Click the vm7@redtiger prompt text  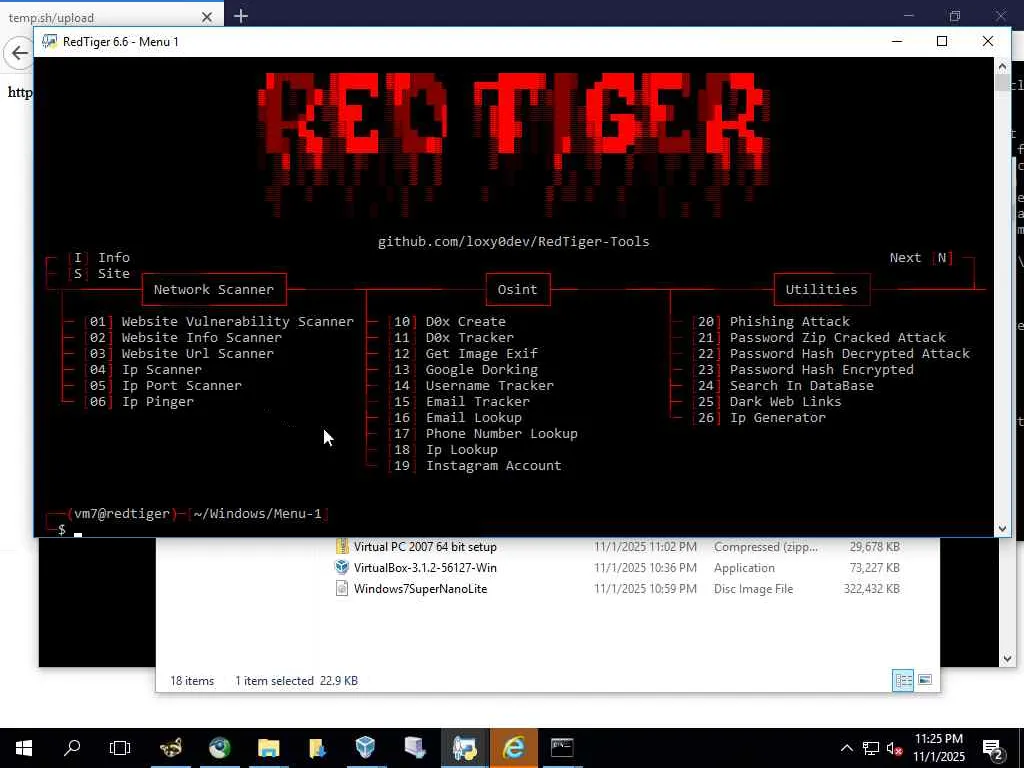[x=122, y=514]
